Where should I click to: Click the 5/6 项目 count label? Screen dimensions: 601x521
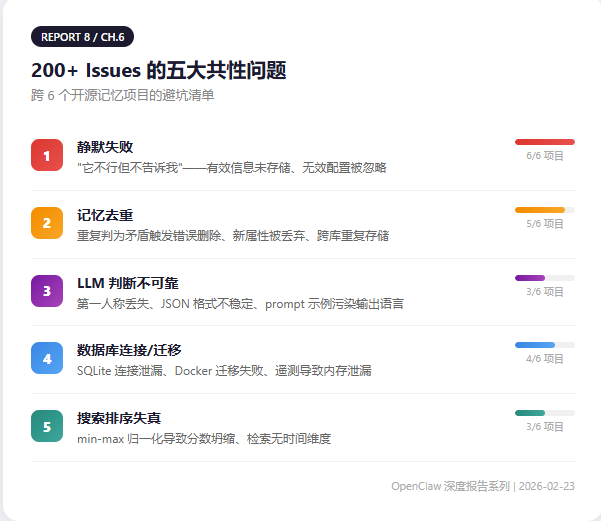click(x=545, y=224)
